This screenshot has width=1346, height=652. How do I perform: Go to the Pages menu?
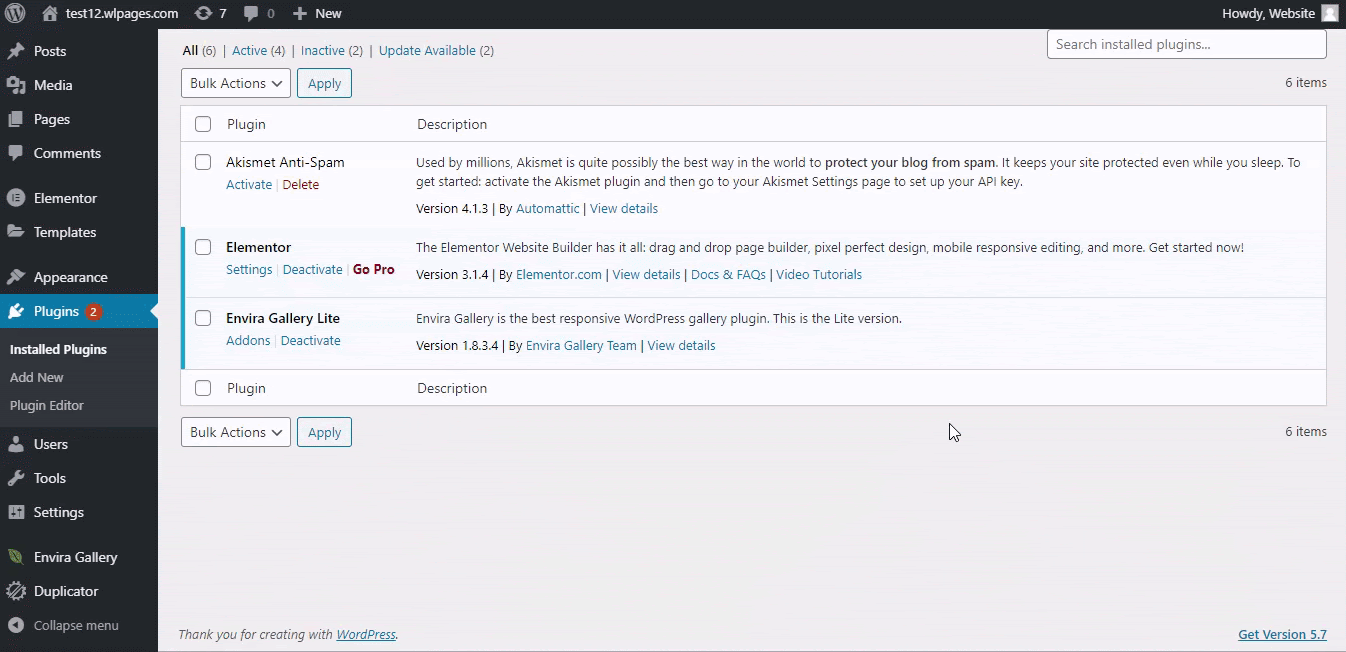pyautogui.click(x=52, y=119)
